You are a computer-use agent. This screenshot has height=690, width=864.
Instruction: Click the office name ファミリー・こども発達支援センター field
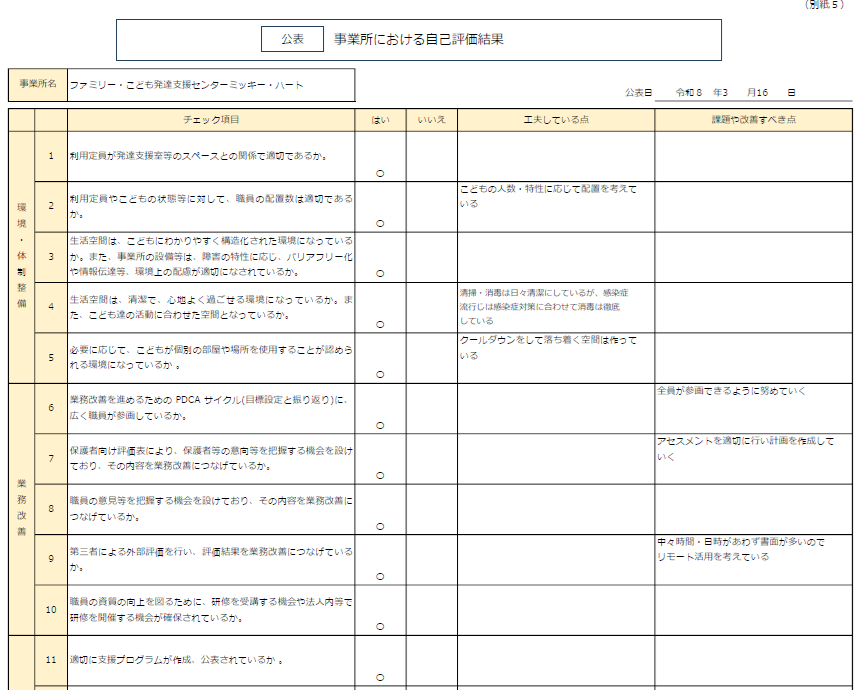(x=210, y=85)
